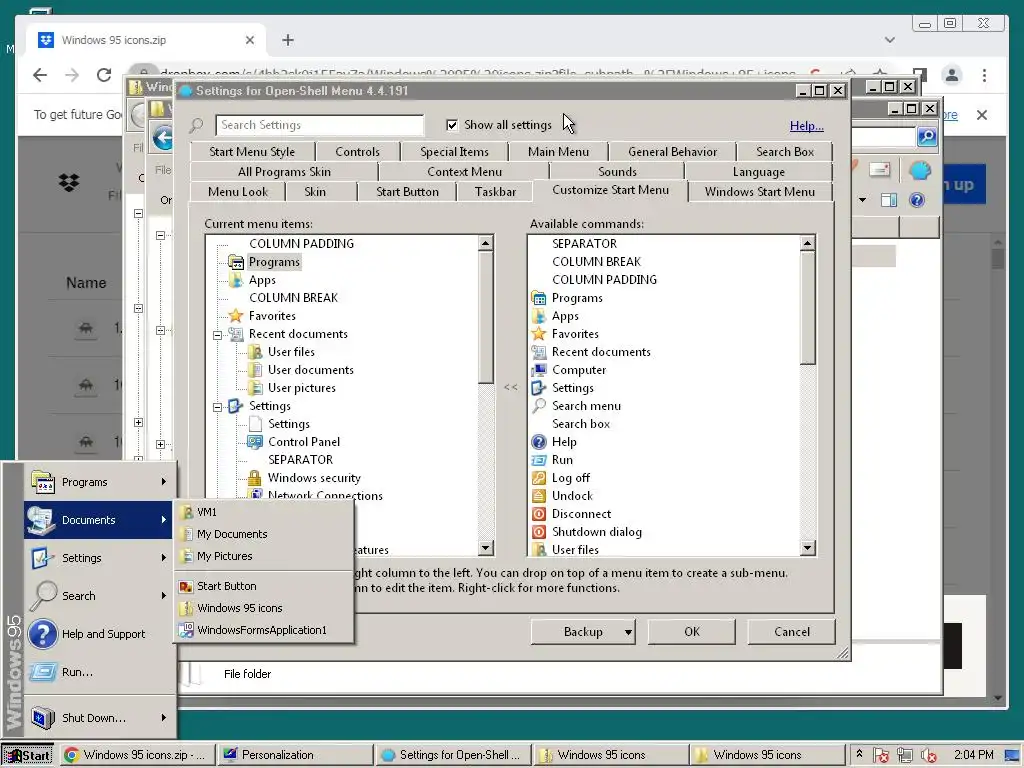Collapse the Recent documents tree node
Viewport: 1024px width, 768px height.
217,335
